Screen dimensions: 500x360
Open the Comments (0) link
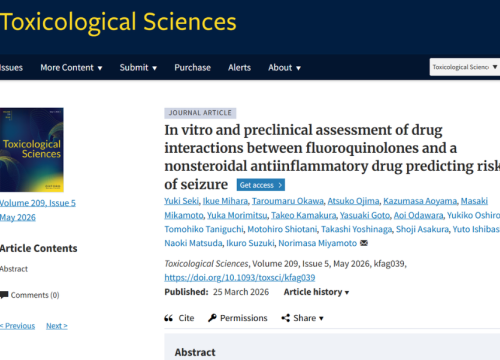tap(35, 295)
